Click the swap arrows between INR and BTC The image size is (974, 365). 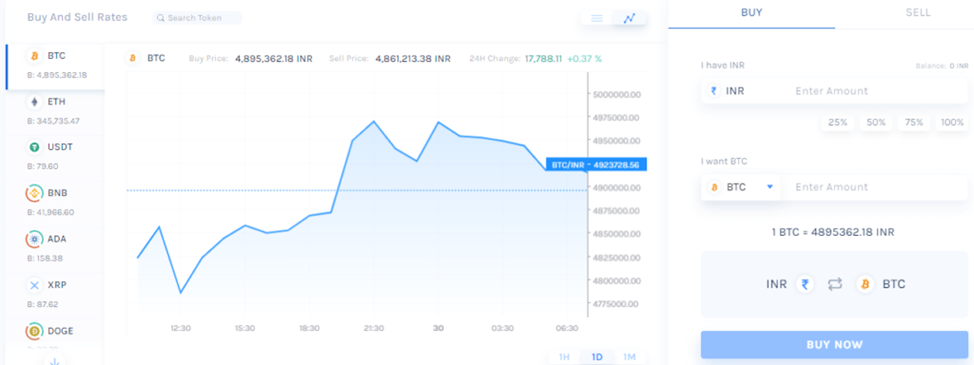[835, 284]
